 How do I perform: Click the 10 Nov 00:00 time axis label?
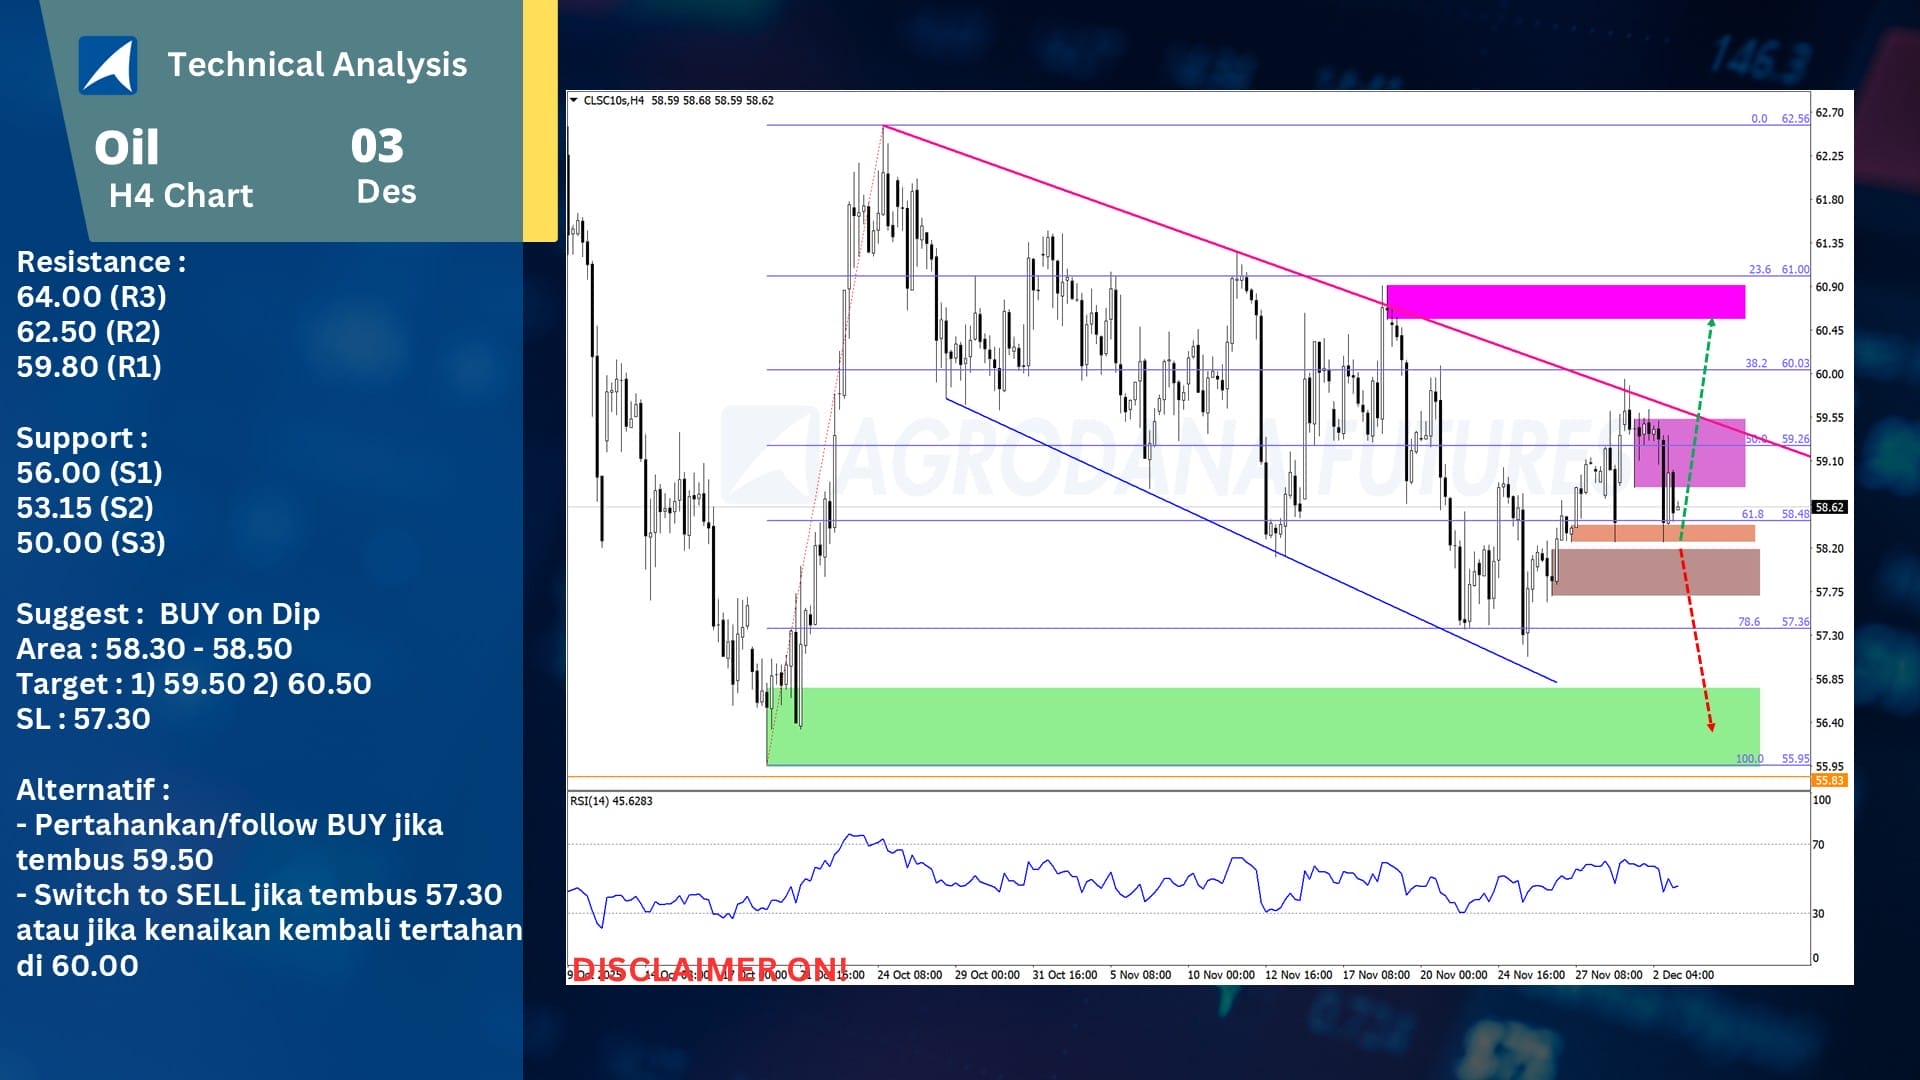tap(1220, 974)
